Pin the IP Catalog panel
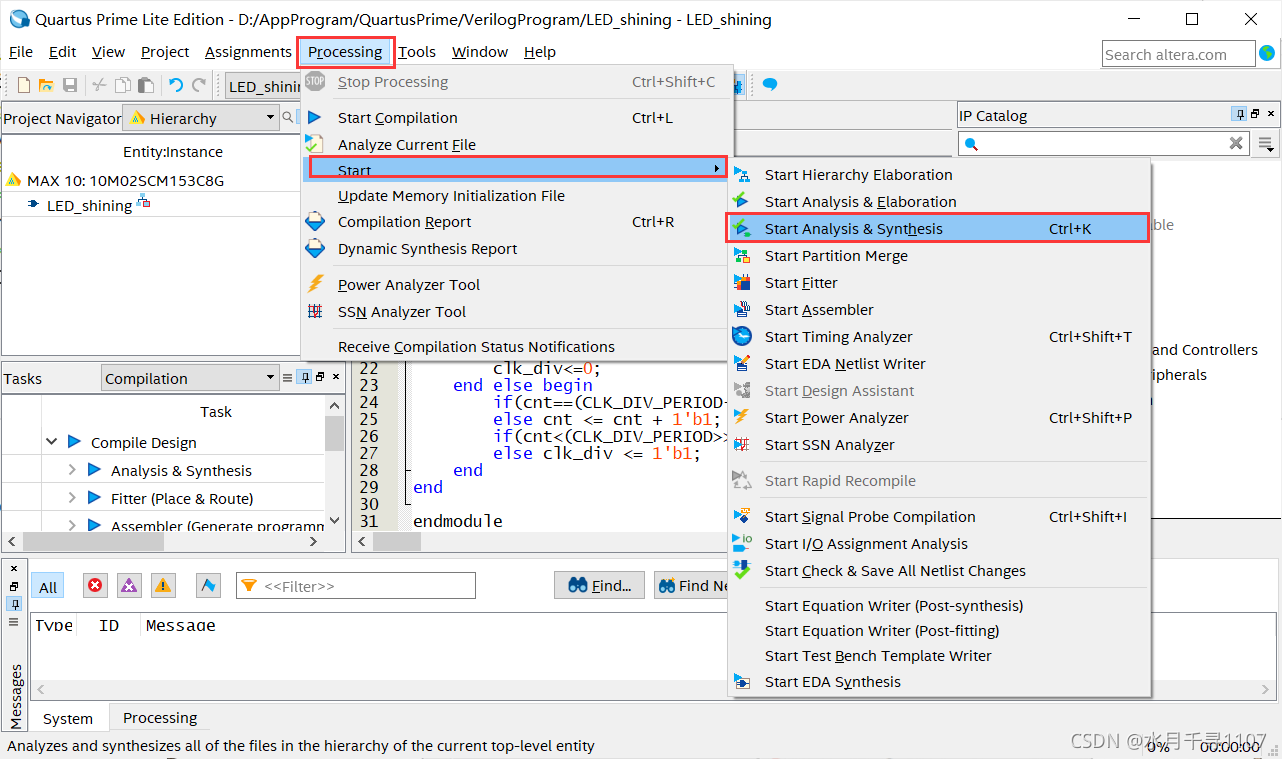This screenshot has width=1282, height=759. coord(1240,115)
